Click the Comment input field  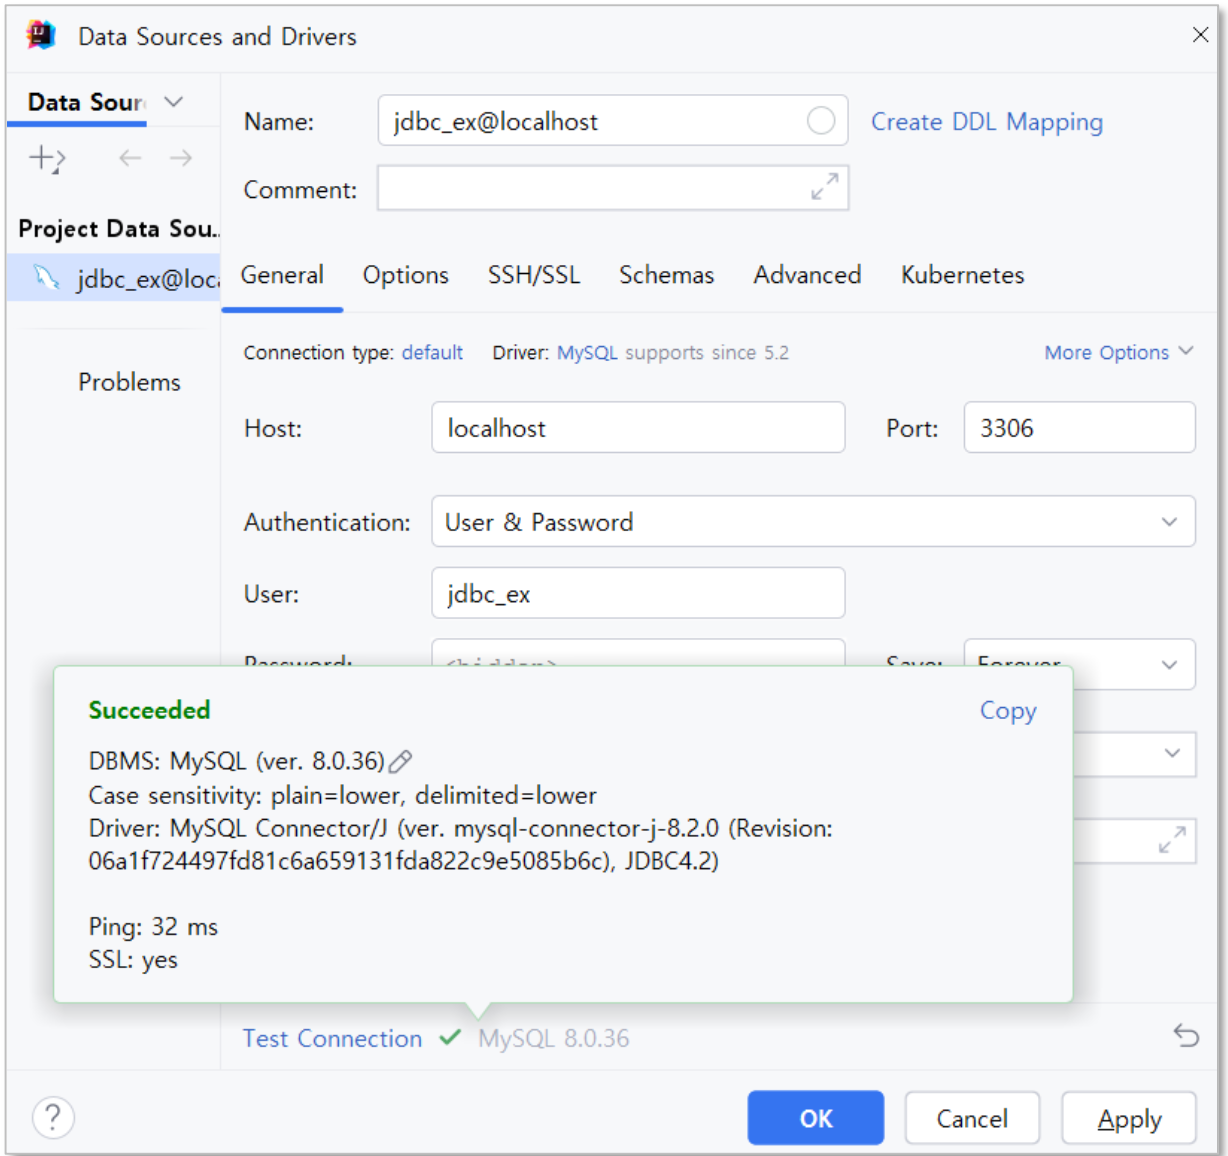point(613,188)
